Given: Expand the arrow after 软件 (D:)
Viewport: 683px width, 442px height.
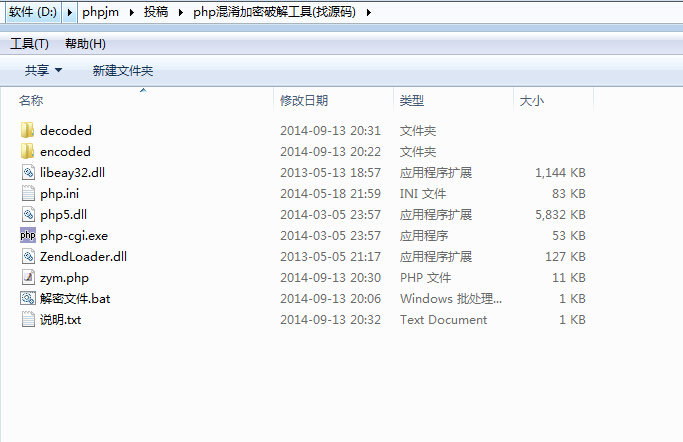Looking at the screenshot, I should pos(69,12).
